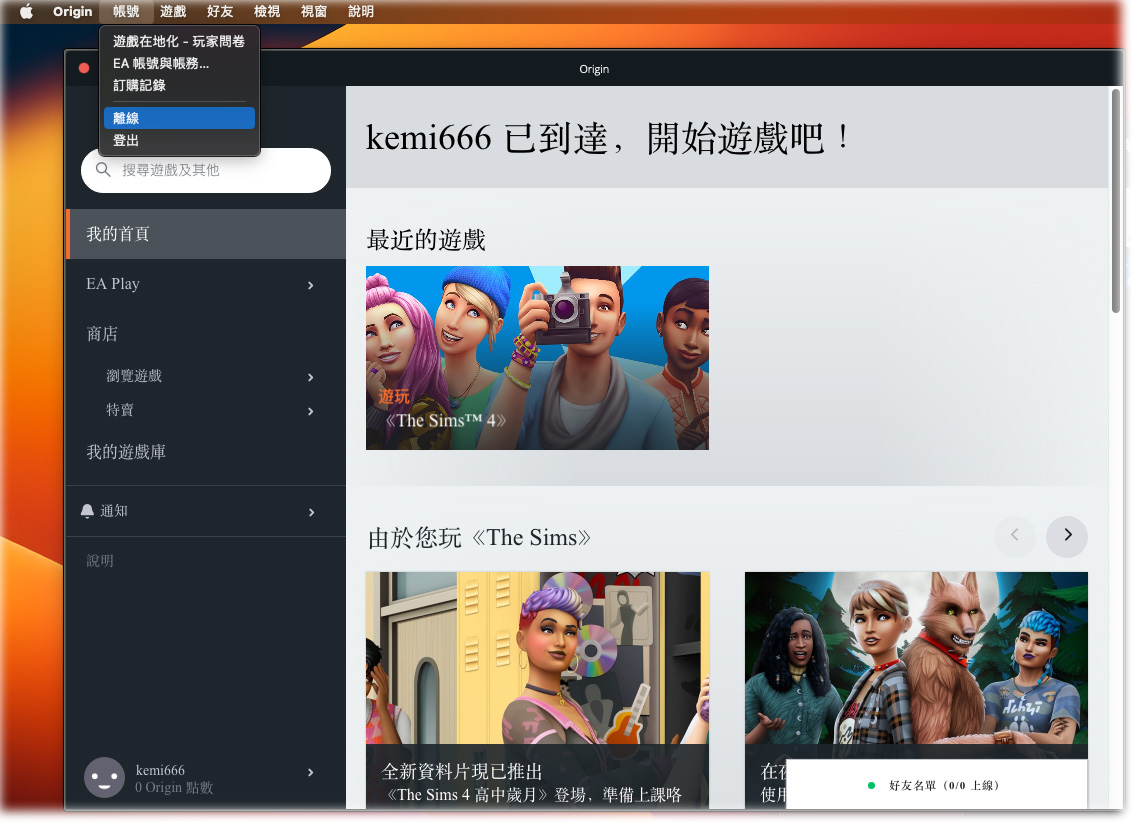Click 遊玩 on The Sims 4 tile

click(394, 396)
